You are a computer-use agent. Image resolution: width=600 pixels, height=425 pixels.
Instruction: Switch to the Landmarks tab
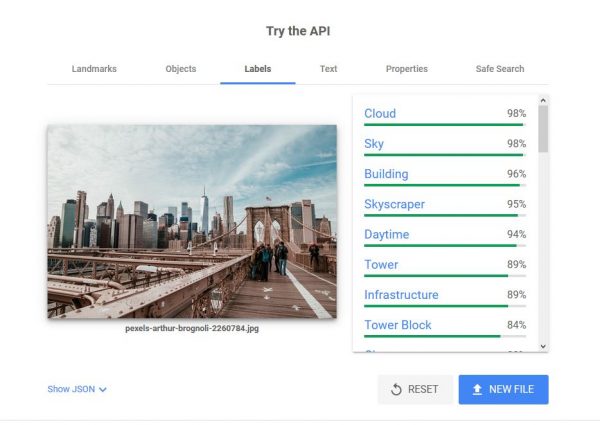pos(94,69)
